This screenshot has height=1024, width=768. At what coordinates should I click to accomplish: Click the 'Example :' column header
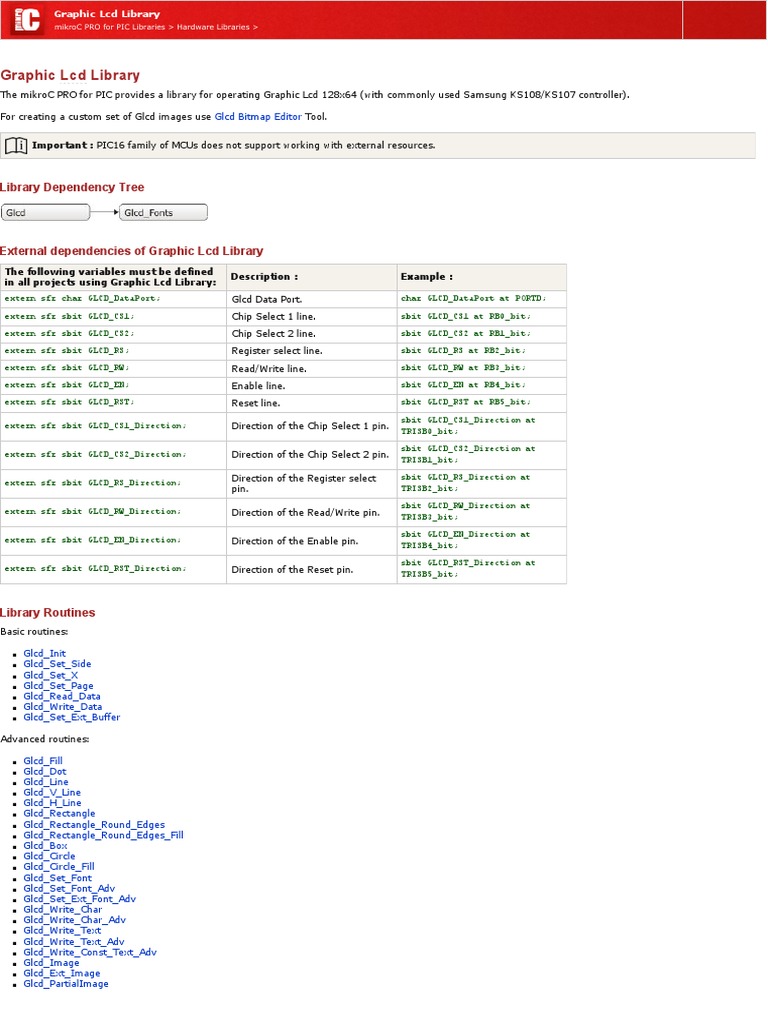tap(481, 277)
